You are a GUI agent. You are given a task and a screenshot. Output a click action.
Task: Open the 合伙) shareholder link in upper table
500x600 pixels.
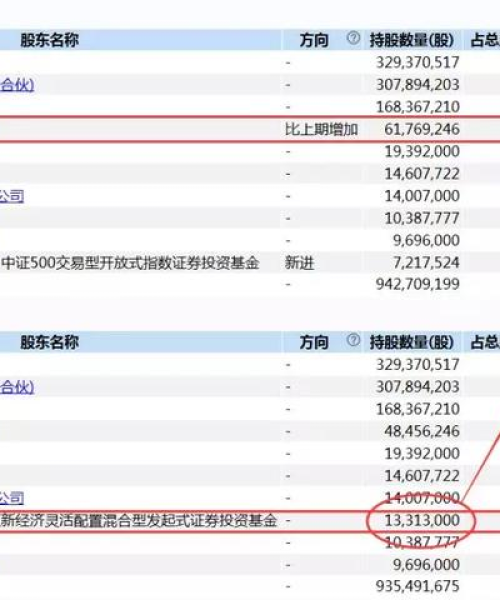[17, 85]
